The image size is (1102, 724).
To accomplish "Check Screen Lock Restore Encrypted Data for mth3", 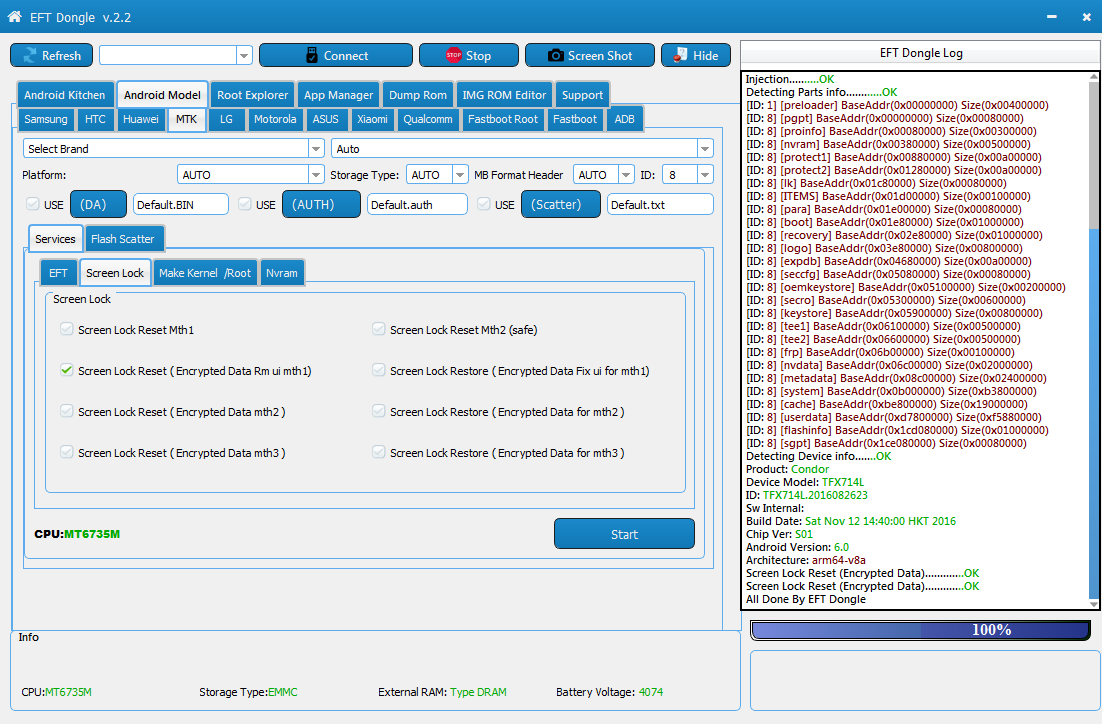I will click(379, 452).
